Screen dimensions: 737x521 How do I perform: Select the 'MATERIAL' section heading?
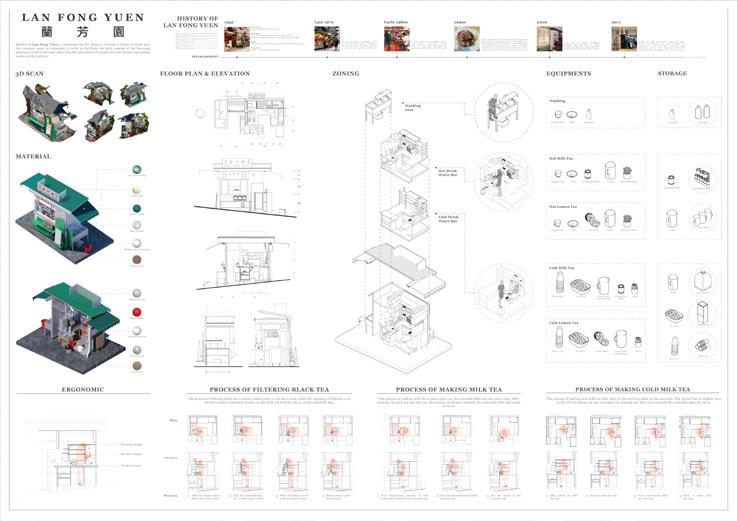33,156
